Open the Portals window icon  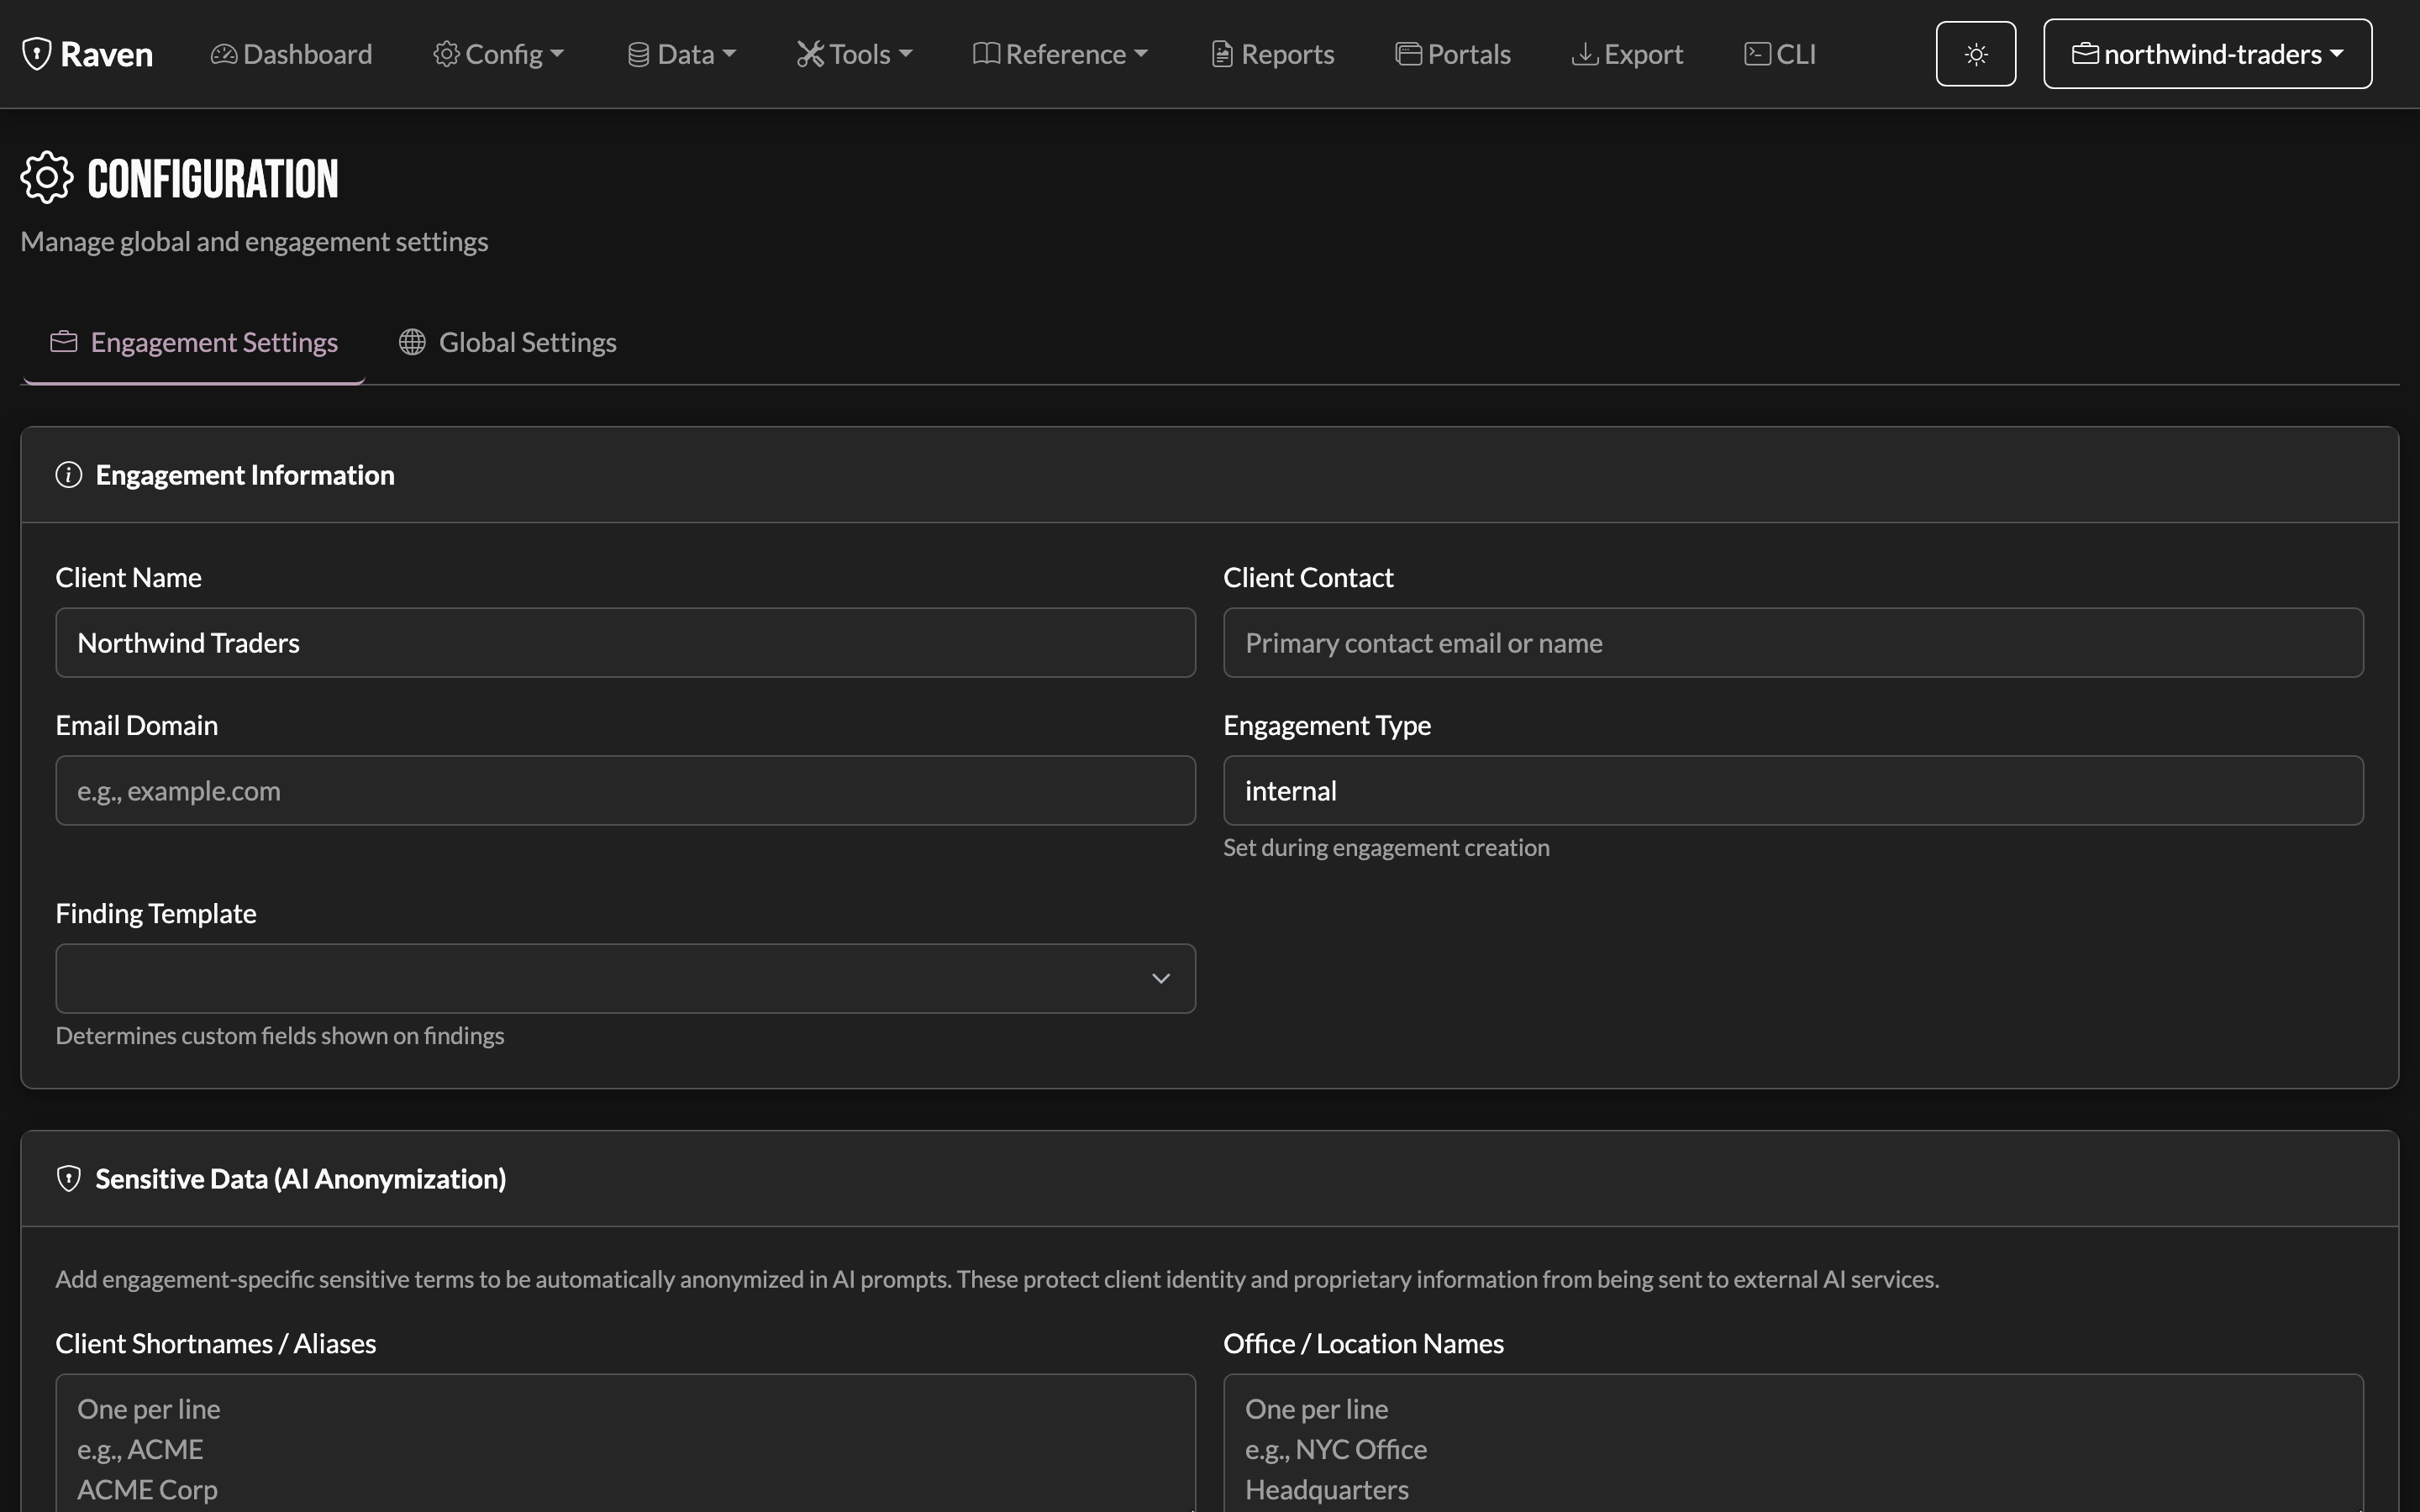tap(1408, 54)
